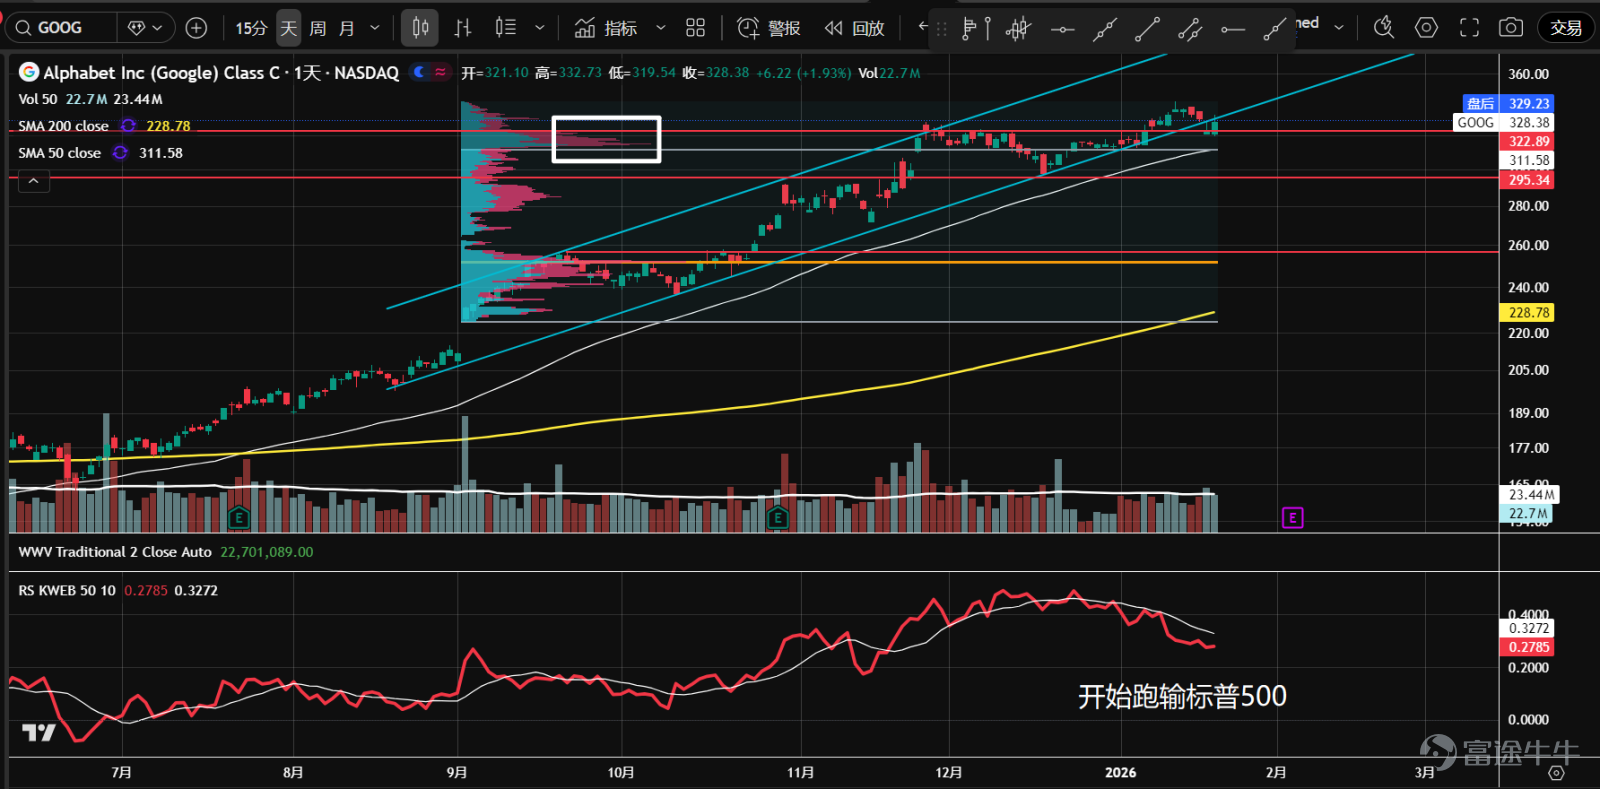
Task: Click the TradingView logo
Action: tap(39, 733)
